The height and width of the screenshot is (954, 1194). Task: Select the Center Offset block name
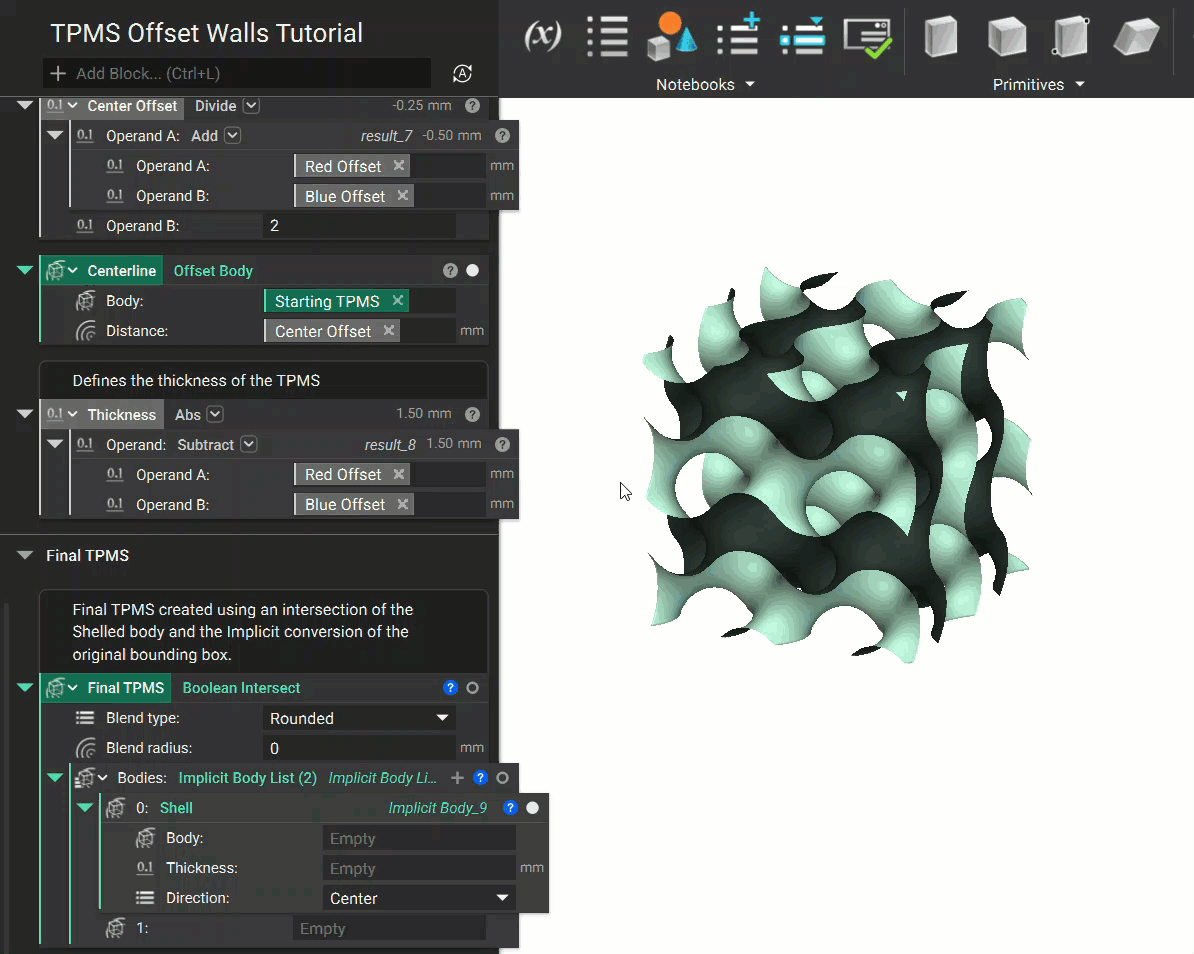[x=132, y=106]
